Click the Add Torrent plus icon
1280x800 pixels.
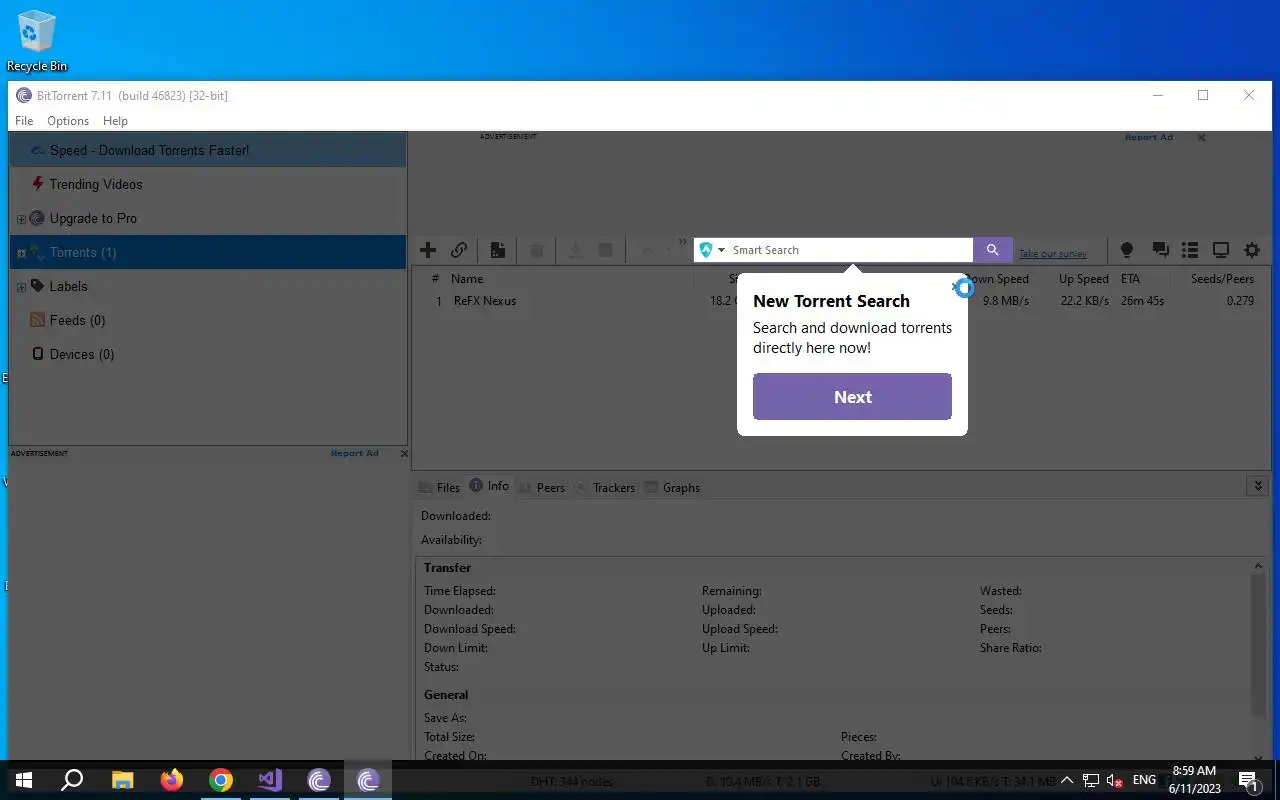[x=428, y=250]
